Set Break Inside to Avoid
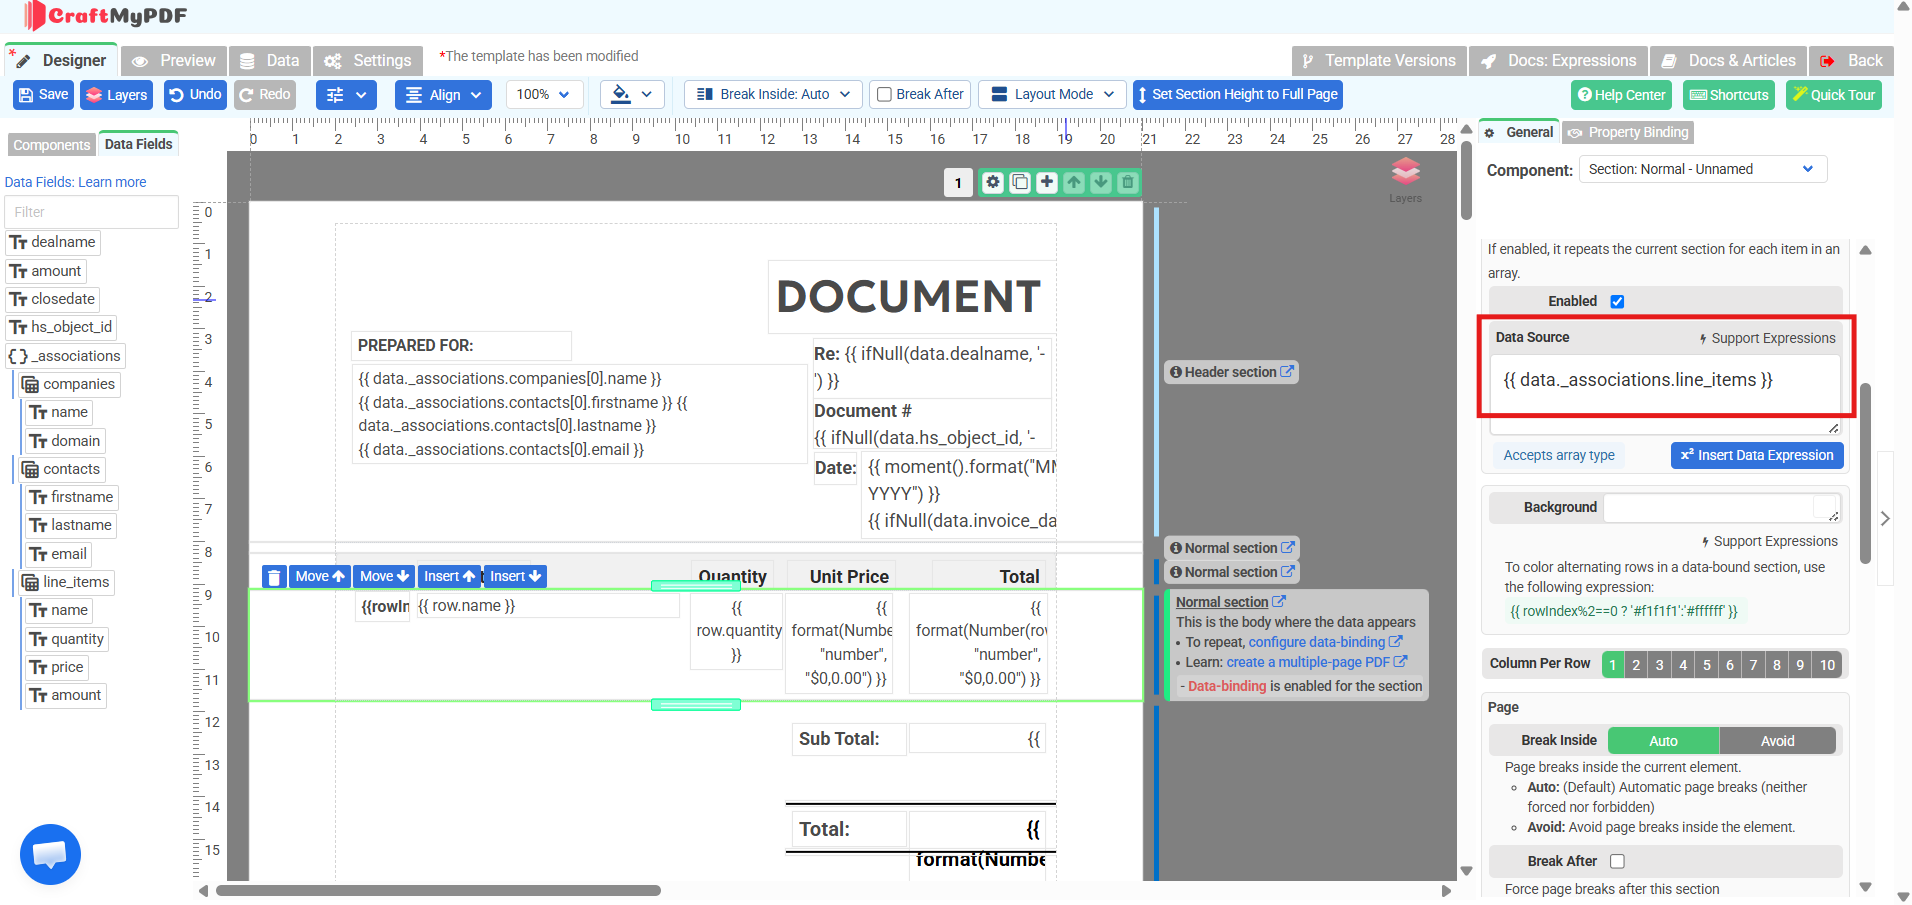The image size is (1912, 905). click(x=1777, y=741)
